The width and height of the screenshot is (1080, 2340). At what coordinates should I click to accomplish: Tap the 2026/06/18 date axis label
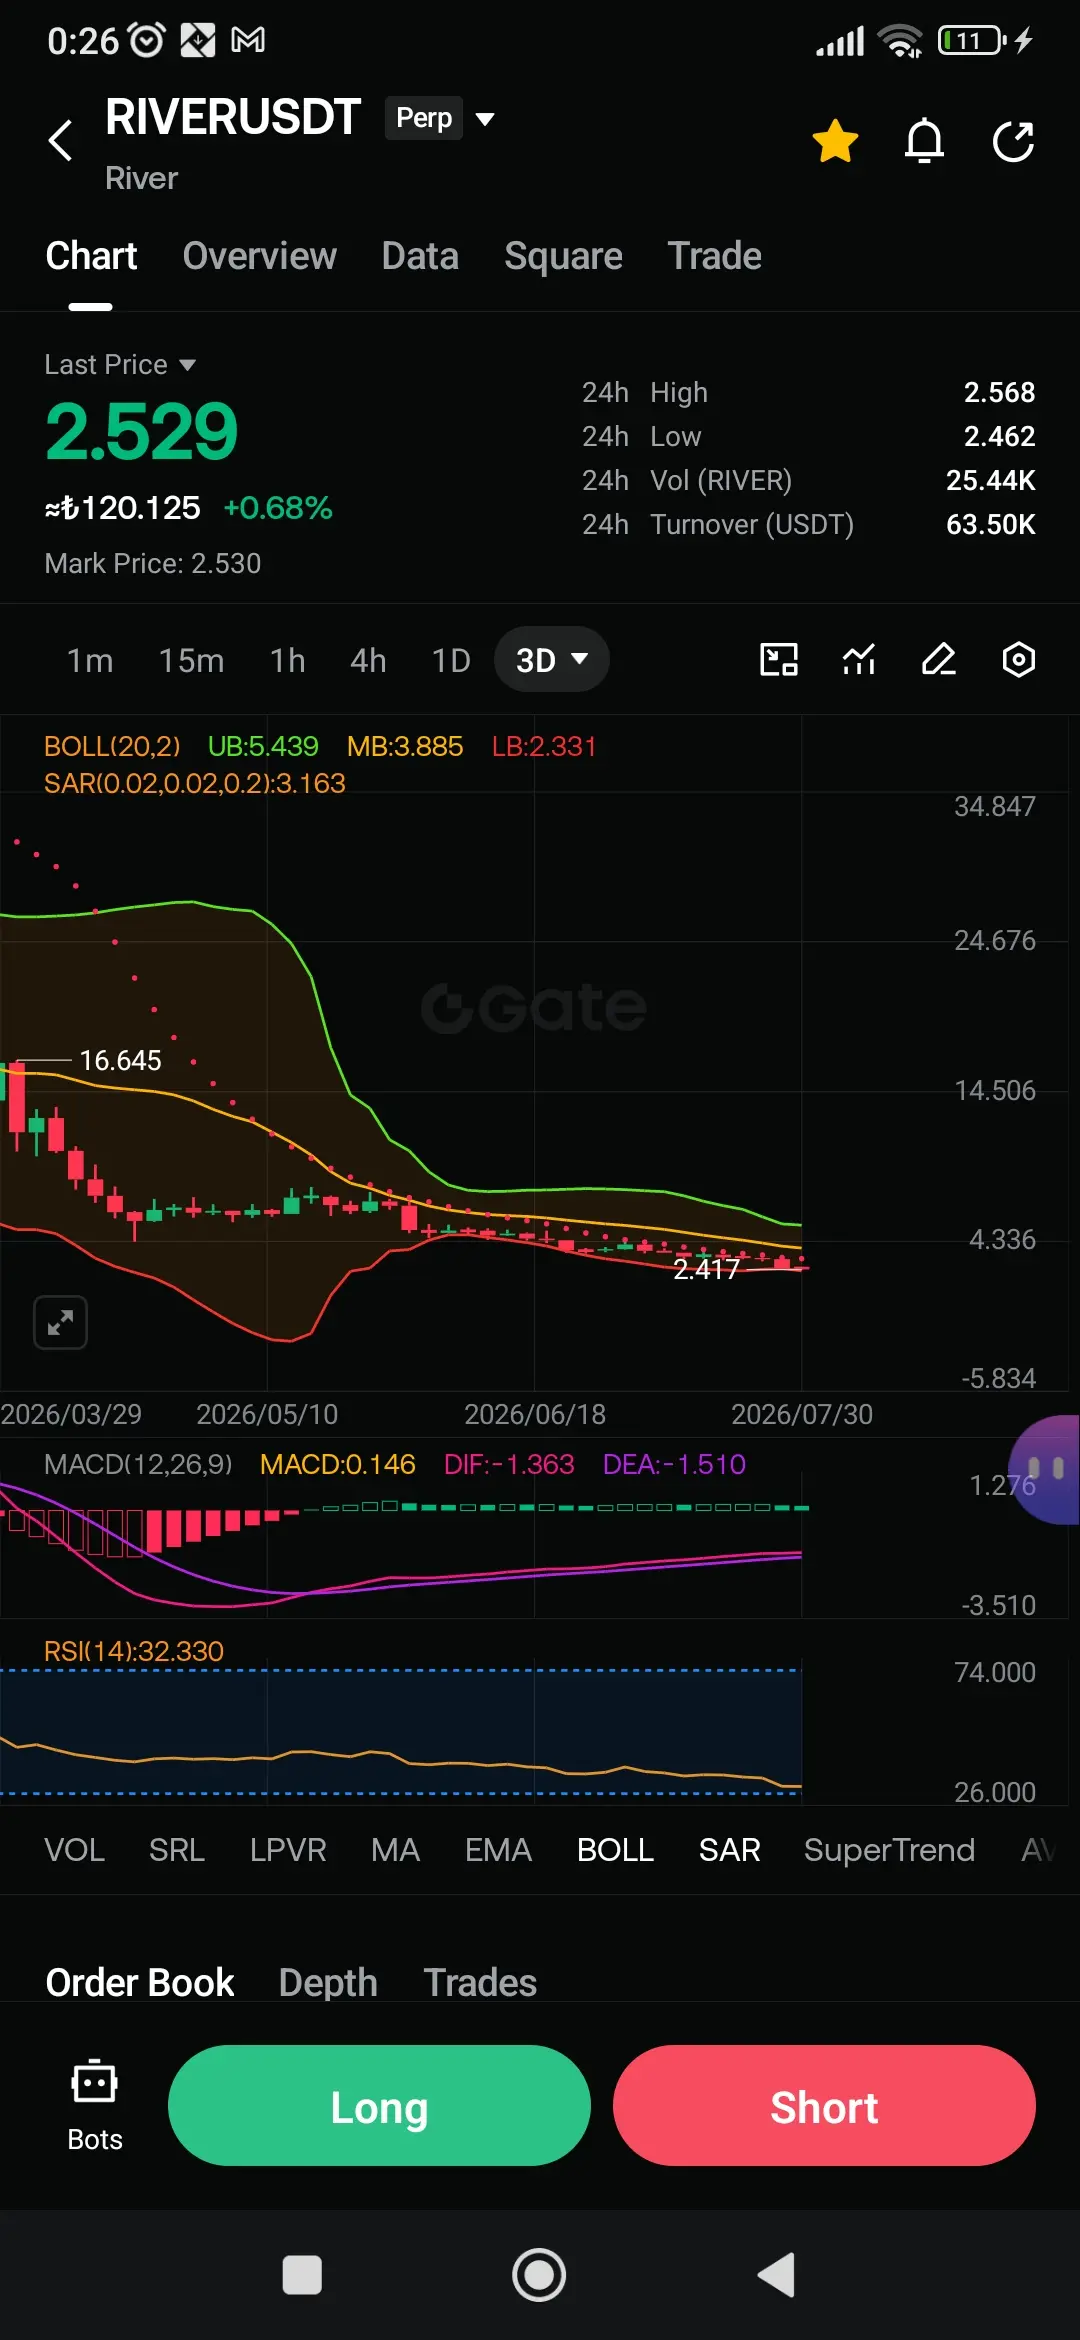(535, 1414)
